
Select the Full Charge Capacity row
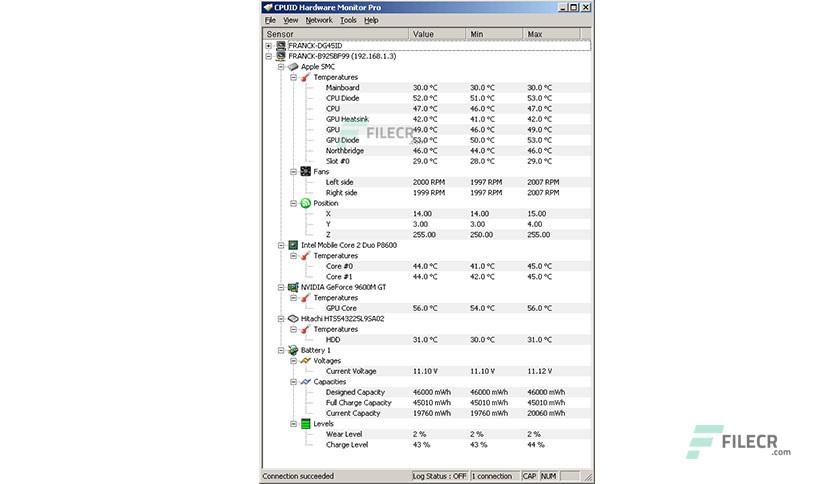(x=427, y=402)
